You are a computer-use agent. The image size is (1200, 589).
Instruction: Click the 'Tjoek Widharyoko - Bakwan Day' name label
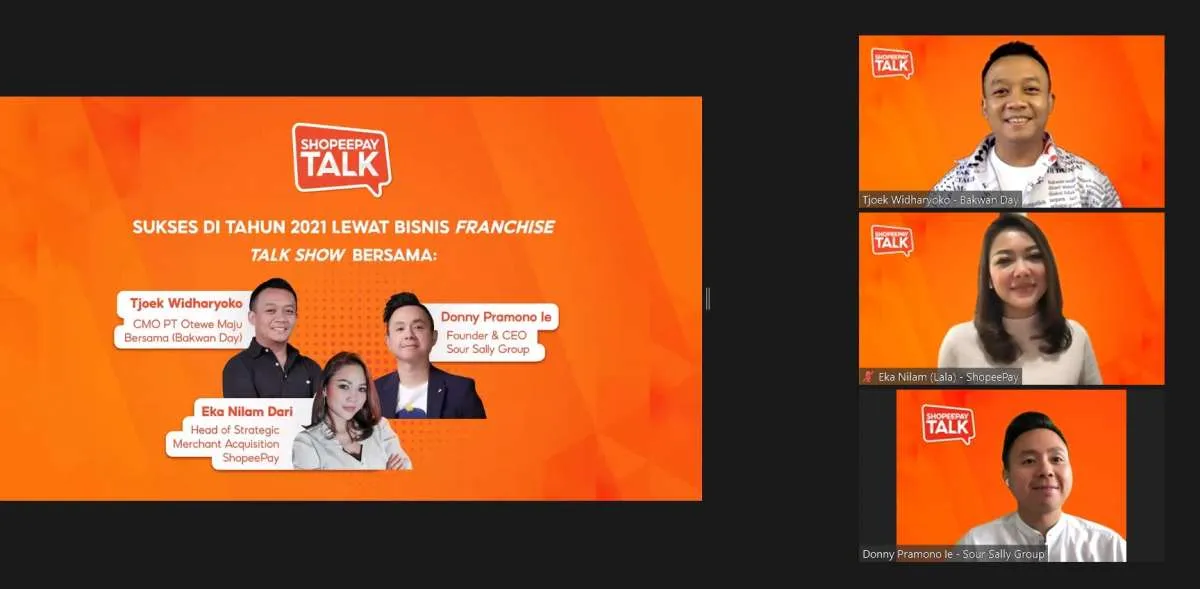pos(940,200)
